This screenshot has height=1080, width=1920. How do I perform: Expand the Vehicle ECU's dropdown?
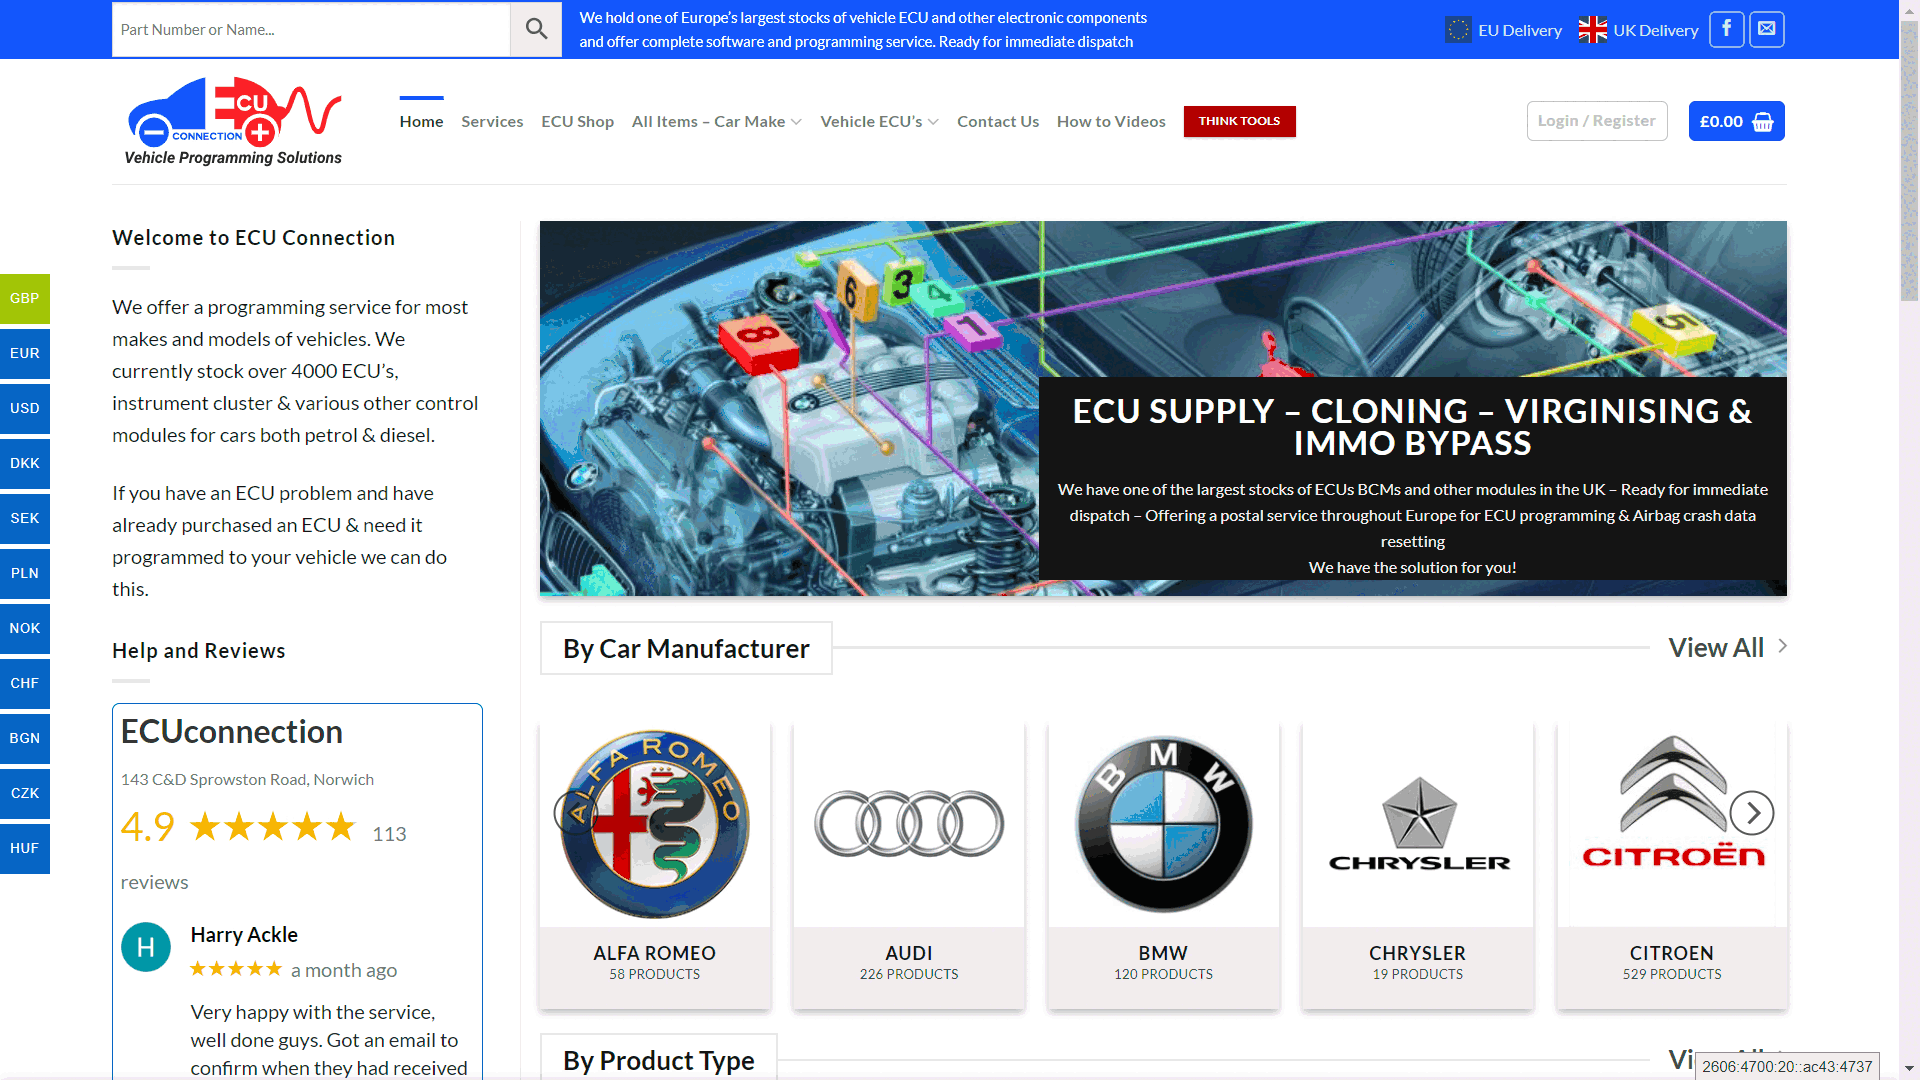878,121
